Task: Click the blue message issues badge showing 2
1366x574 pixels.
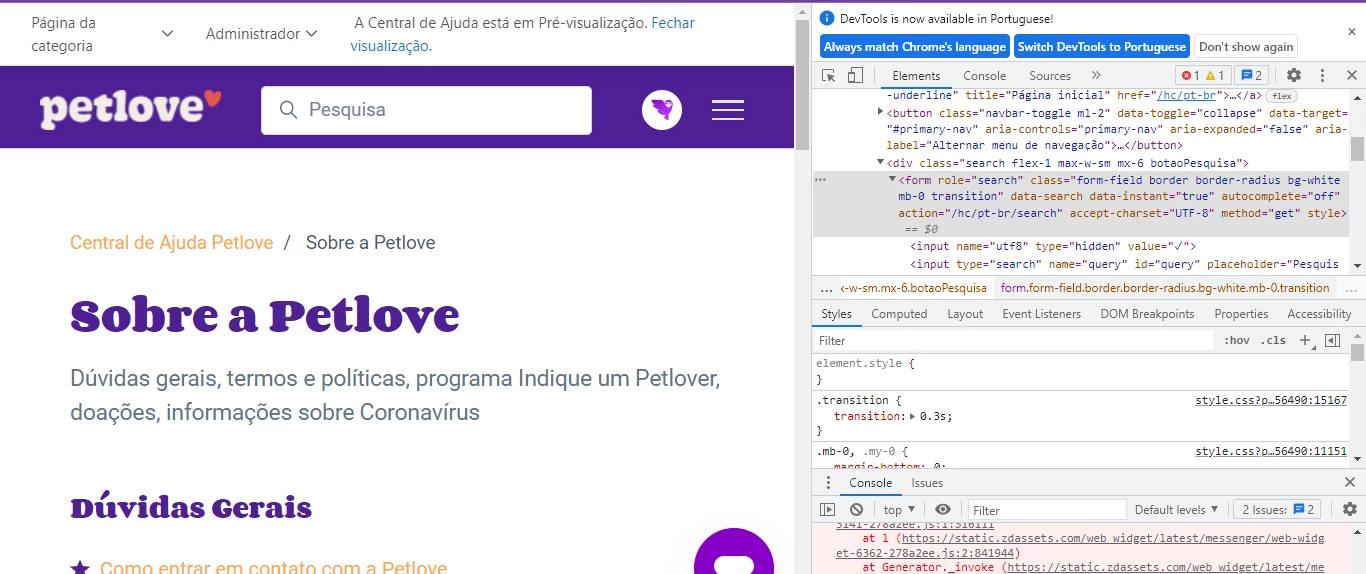Action: [1252, 75]
